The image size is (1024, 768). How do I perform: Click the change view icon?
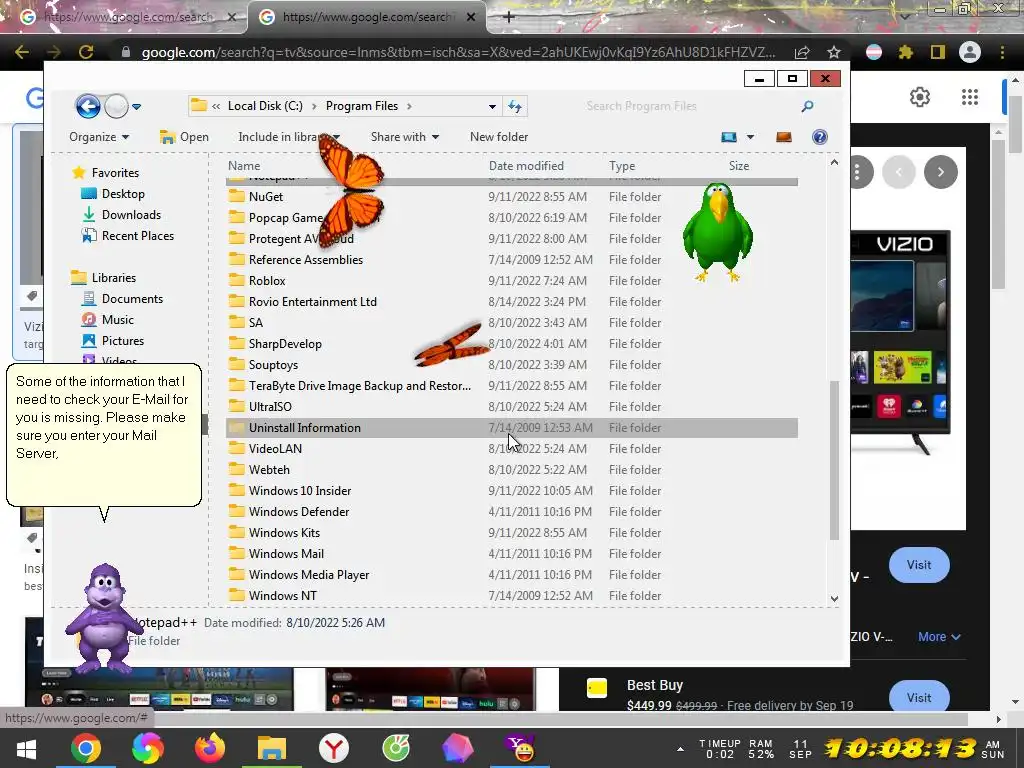[x=729, y=137]
